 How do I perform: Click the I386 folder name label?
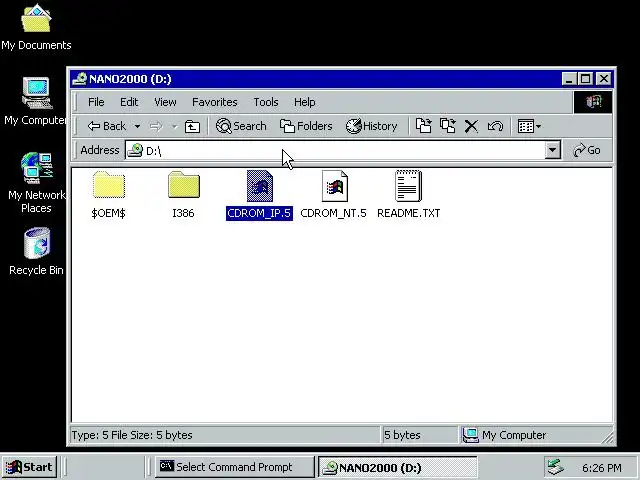(x=183, y=213)
